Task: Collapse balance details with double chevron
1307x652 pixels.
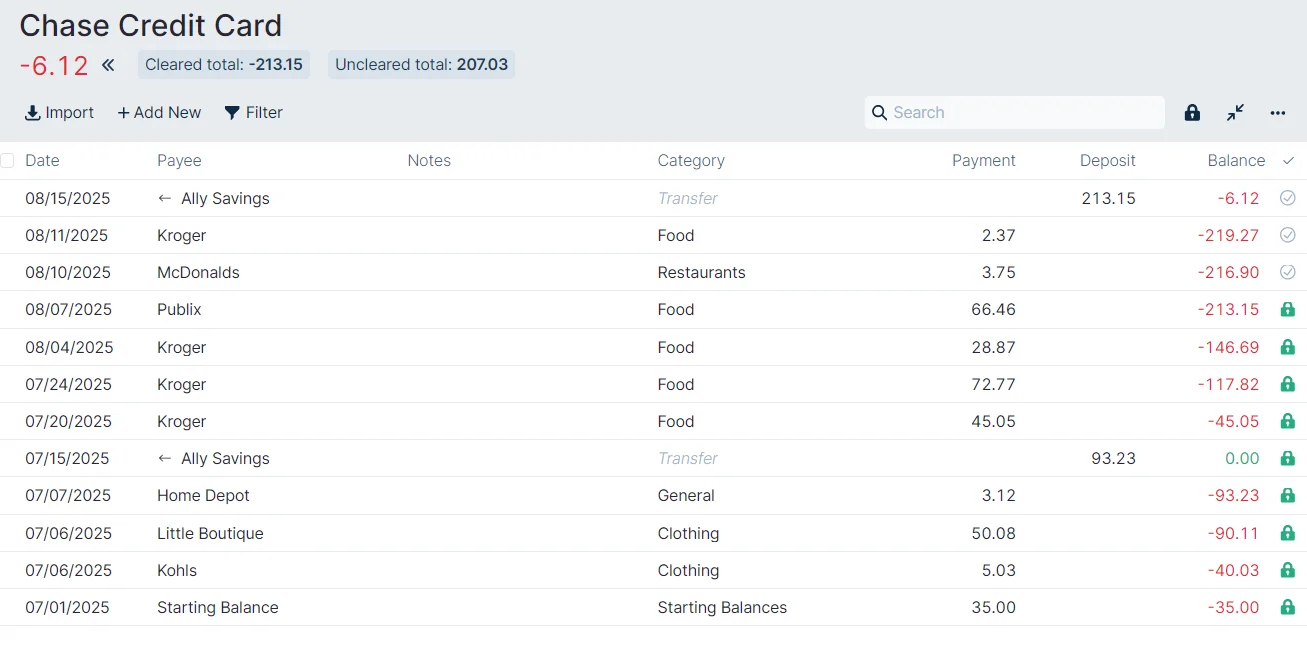Action: tap(108, 66)
